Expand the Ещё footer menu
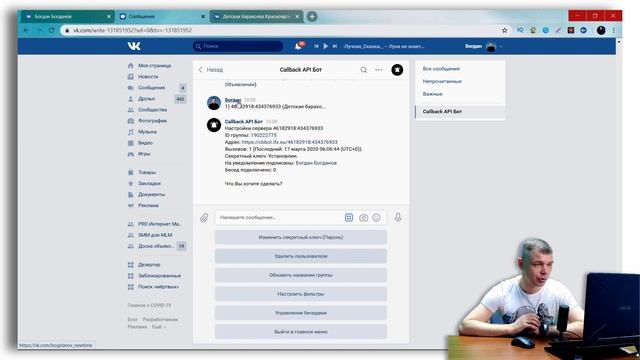640x360 pixels. (158, 327)
